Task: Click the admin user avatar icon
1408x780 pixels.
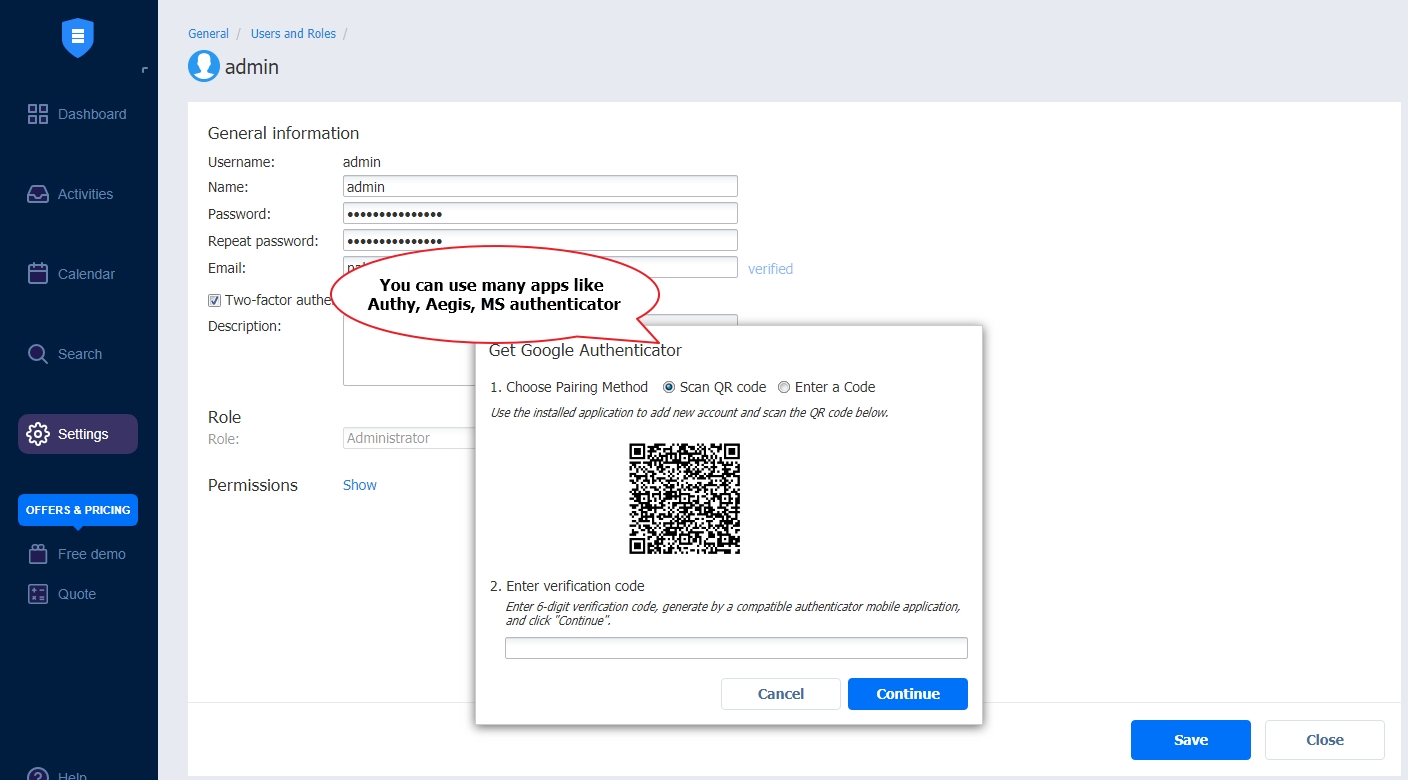Action: point(203,66)
